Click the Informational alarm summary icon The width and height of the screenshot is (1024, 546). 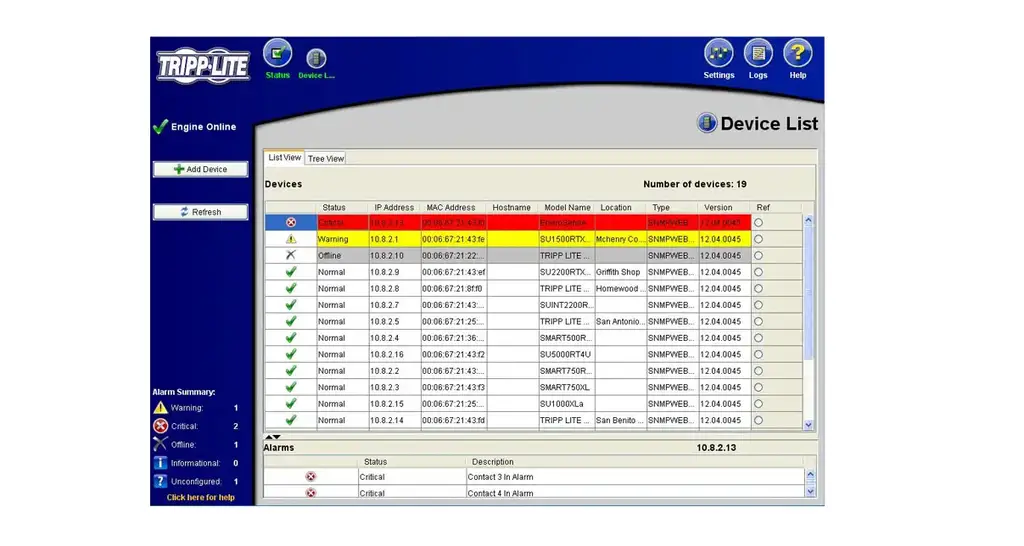pyautogui.click(x=161, y=462)
